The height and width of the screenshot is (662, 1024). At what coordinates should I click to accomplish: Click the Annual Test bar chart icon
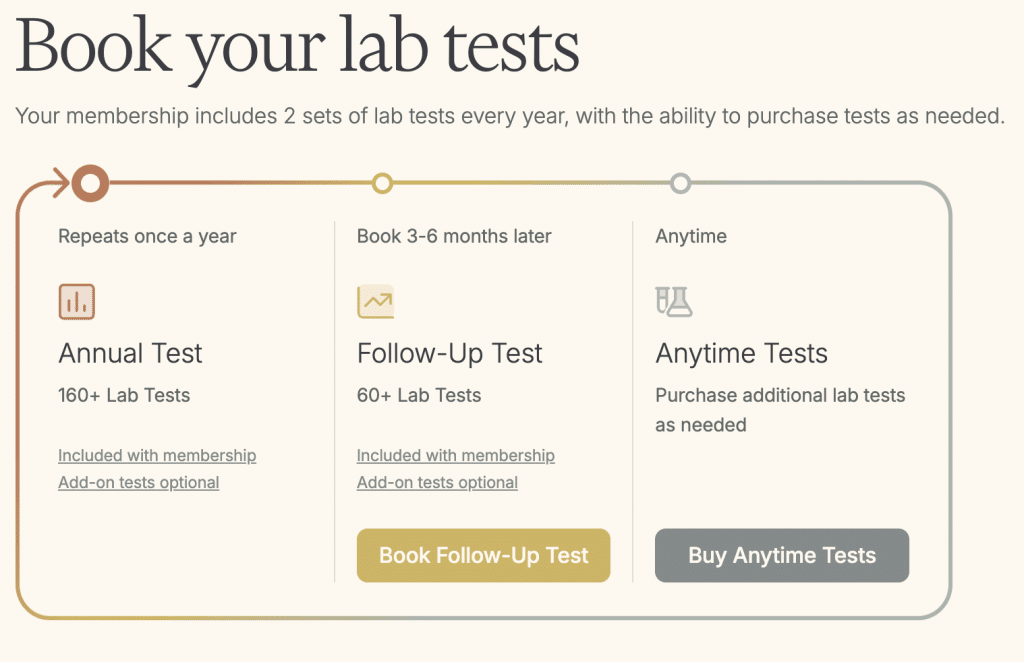[77, 301]
